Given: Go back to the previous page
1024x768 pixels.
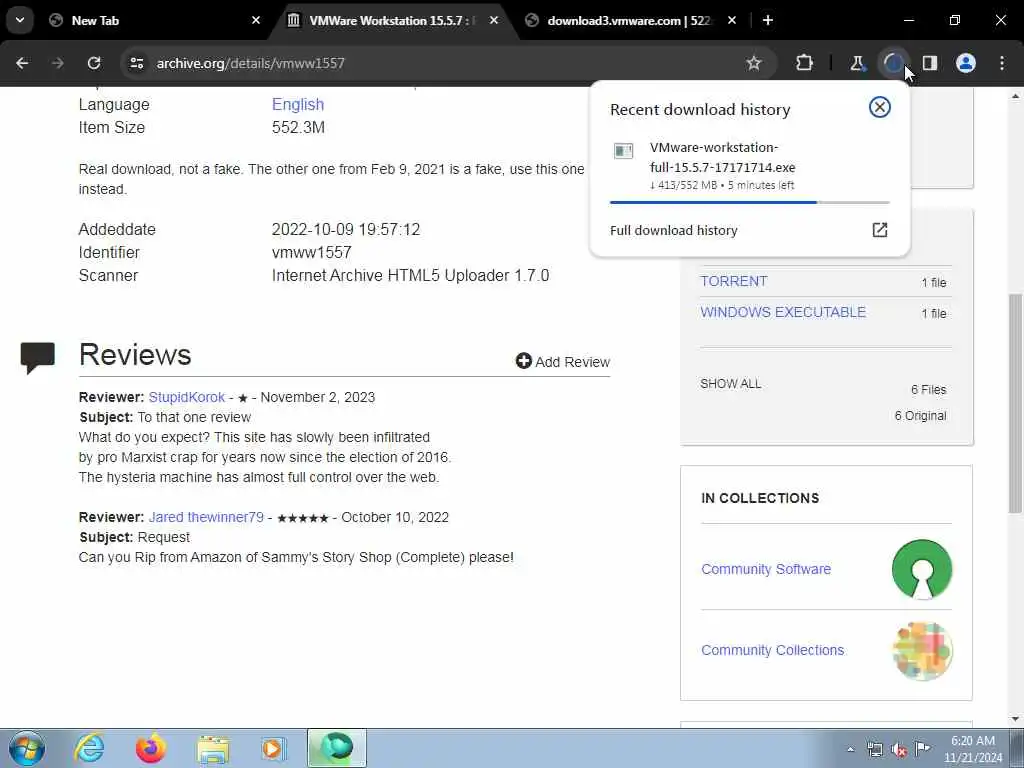Looking at the screenshot, I should (22, 63).
